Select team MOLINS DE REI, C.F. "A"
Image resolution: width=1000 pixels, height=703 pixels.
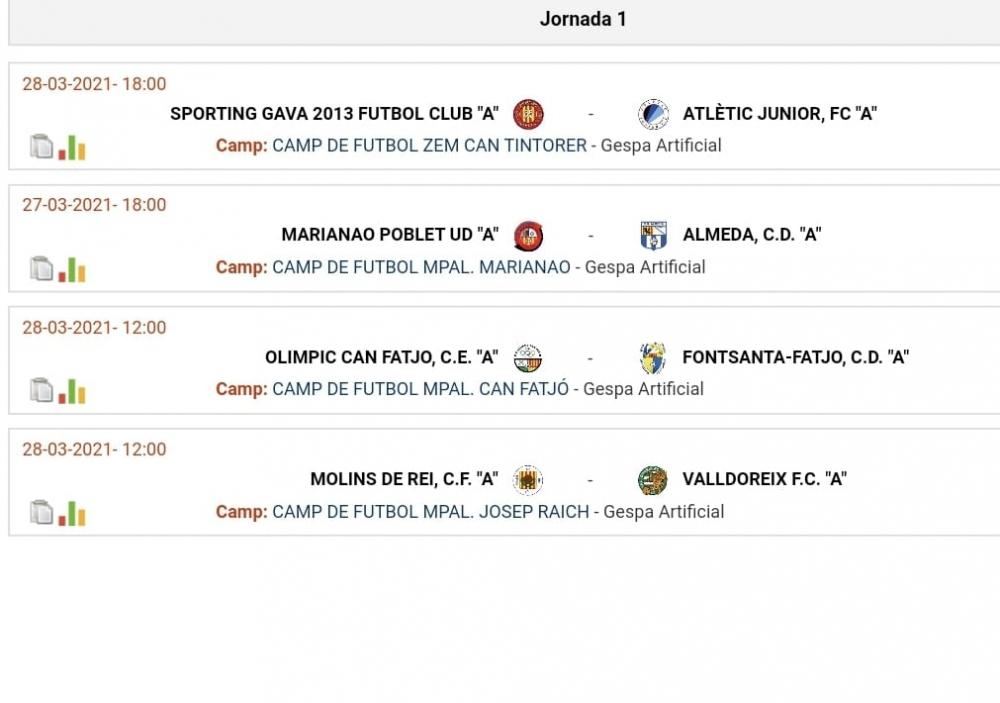click(404, 479)
